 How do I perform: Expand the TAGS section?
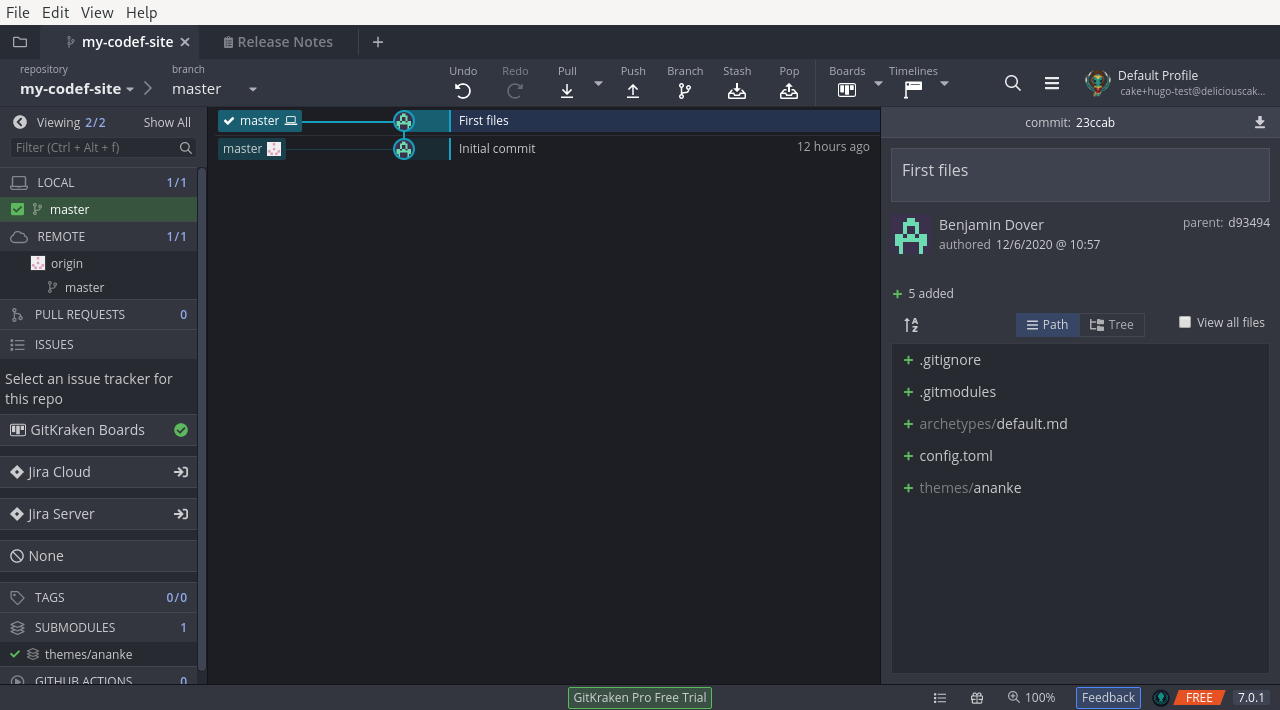click(98, 598)
